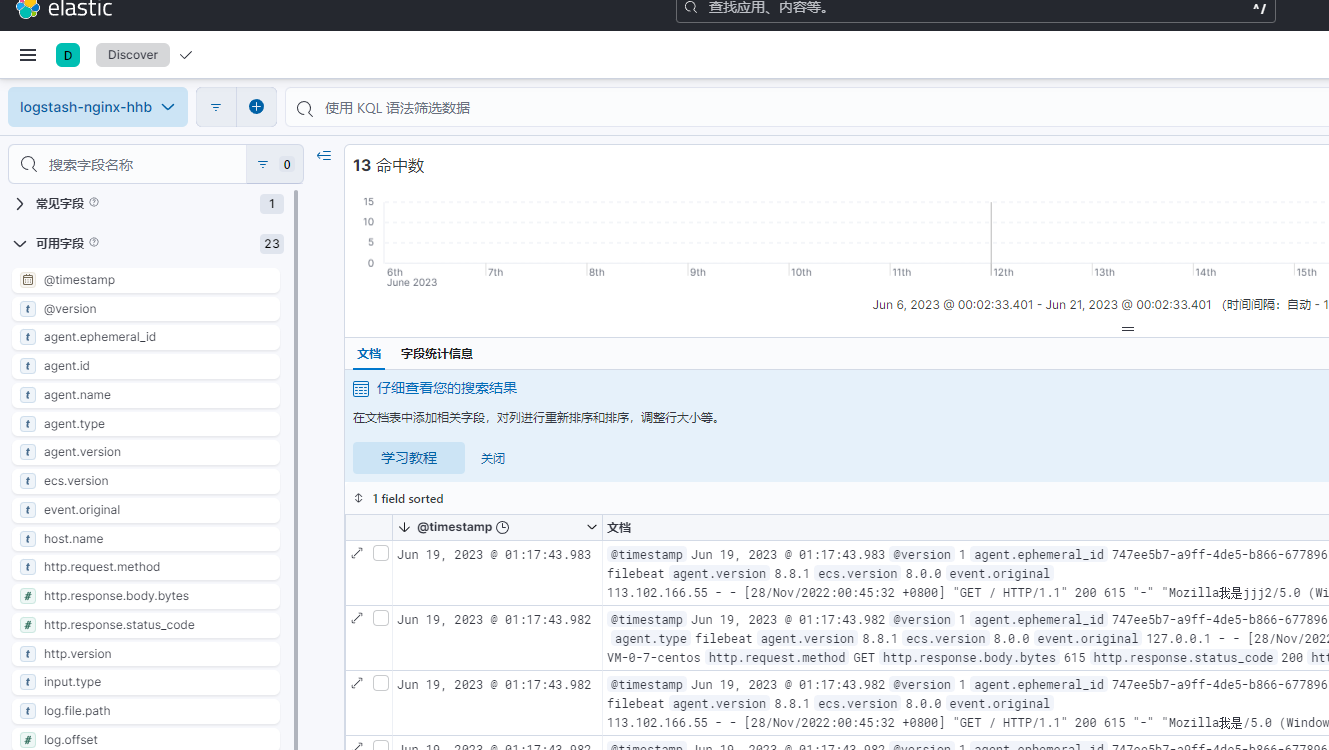Select the http.response.body.bytes field
This screenshot has width=1329, height=750.
(x=146, y=596)
